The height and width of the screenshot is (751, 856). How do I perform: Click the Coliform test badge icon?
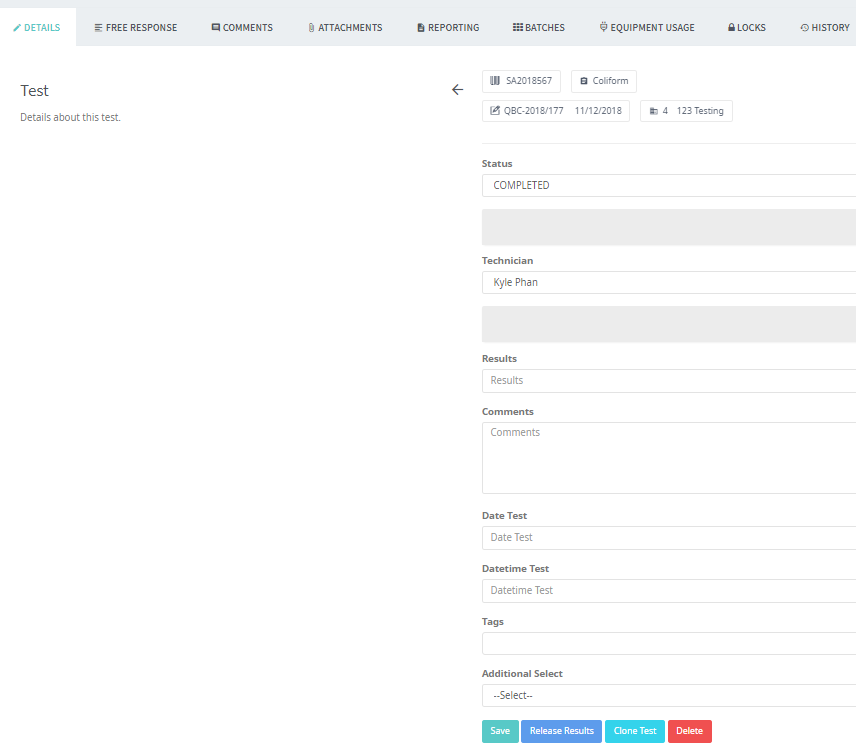[x=584, y=81]
